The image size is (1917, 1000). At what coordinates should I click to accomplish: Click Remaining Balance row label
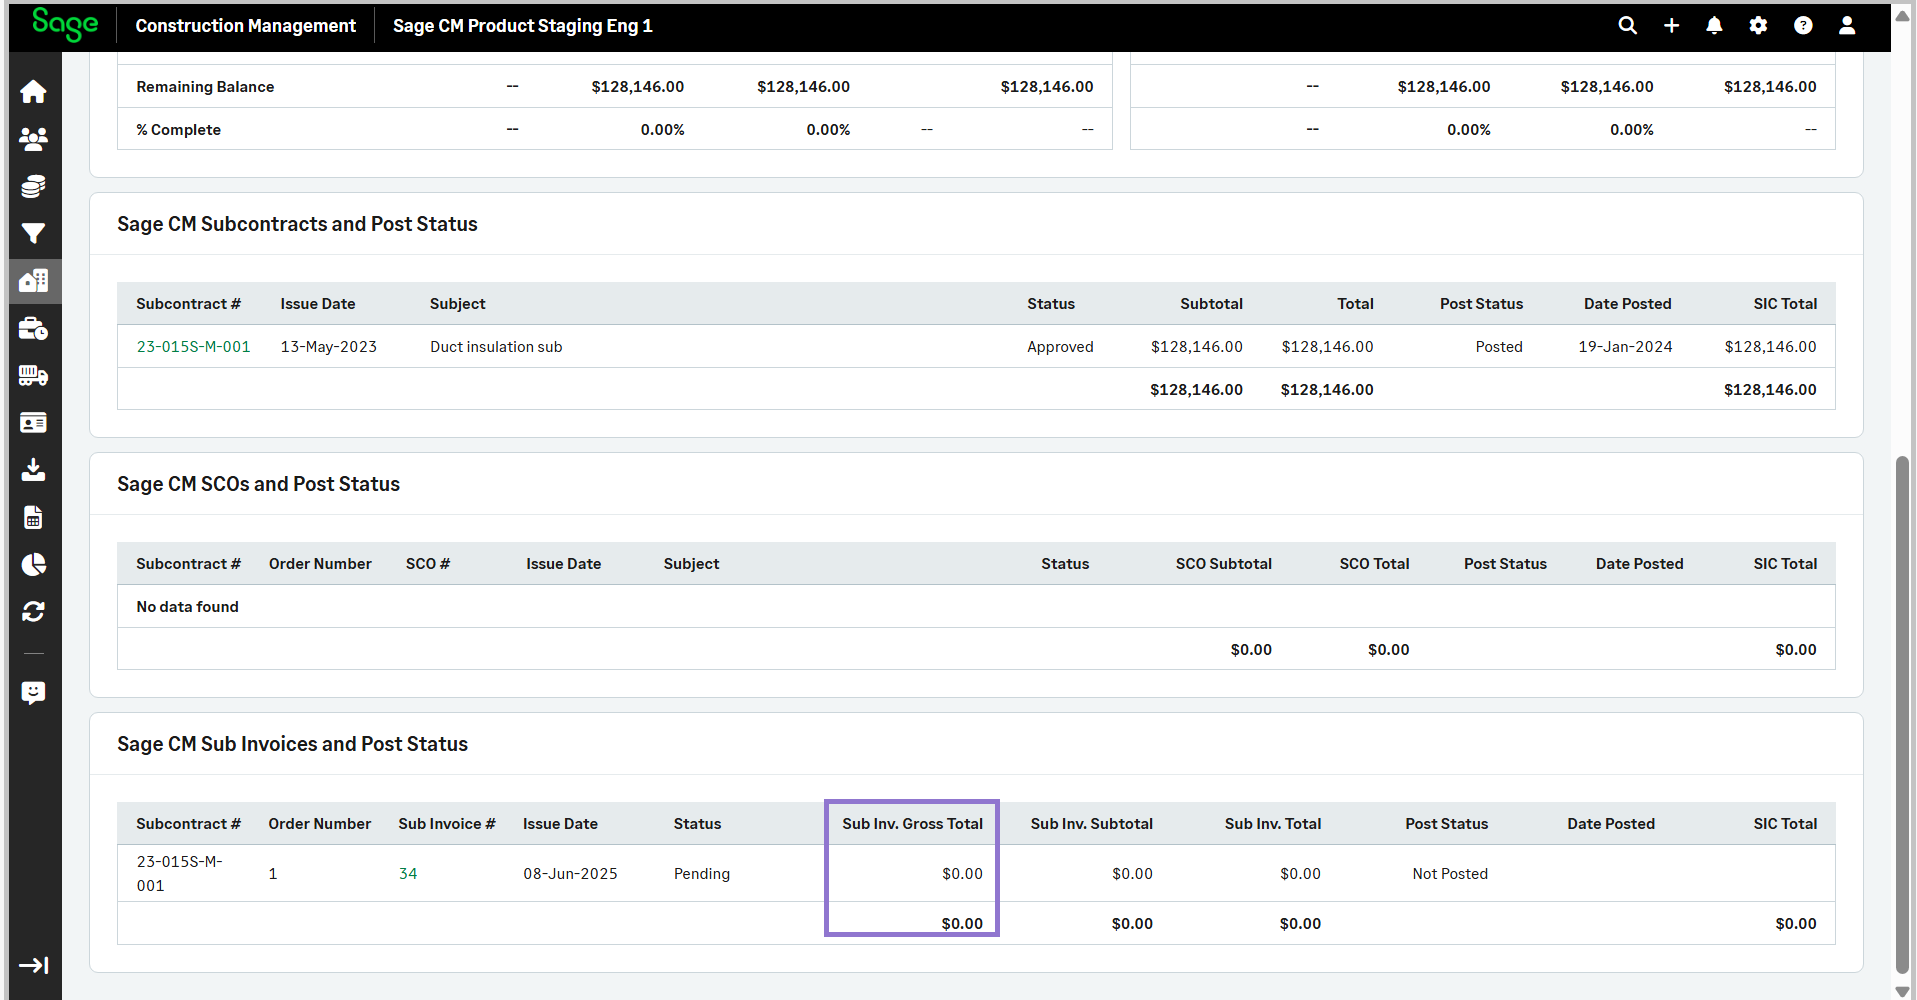pos(205,87)
